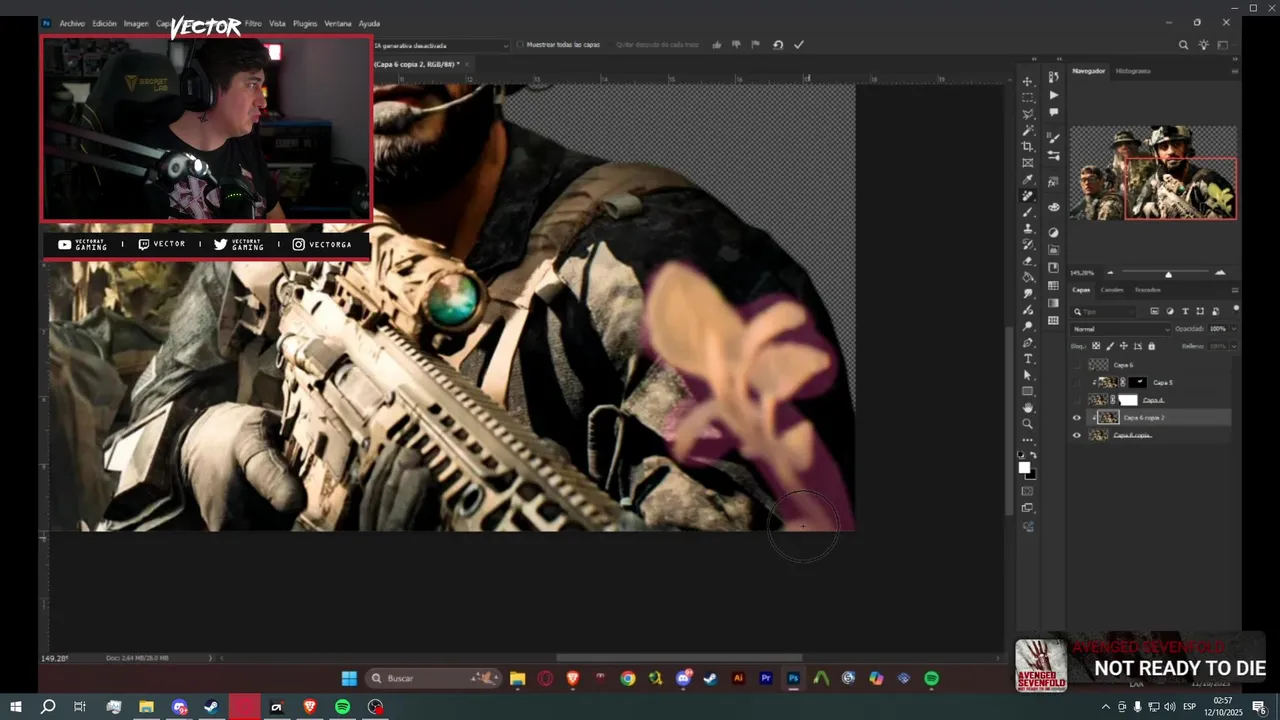Select the Path Selection tool
This screenshot has height=720, width=1280.
[1028, 375]
